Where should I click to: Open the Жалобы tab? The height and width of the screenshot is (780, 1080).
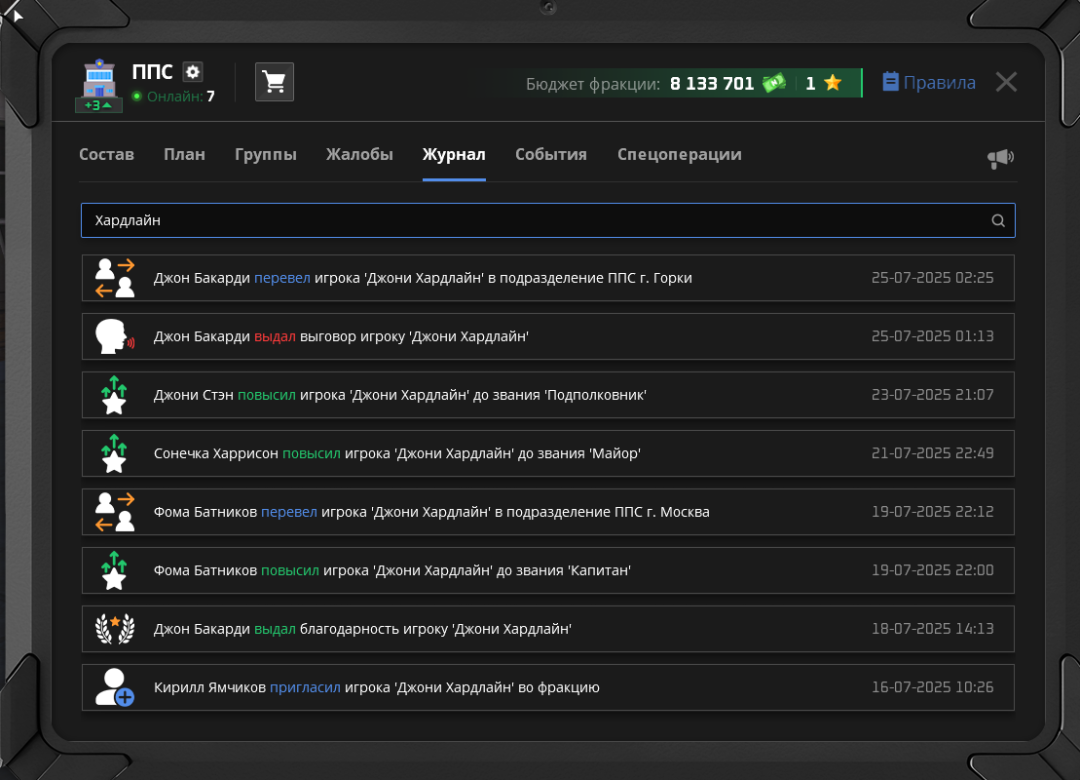[x=360, y=154]
